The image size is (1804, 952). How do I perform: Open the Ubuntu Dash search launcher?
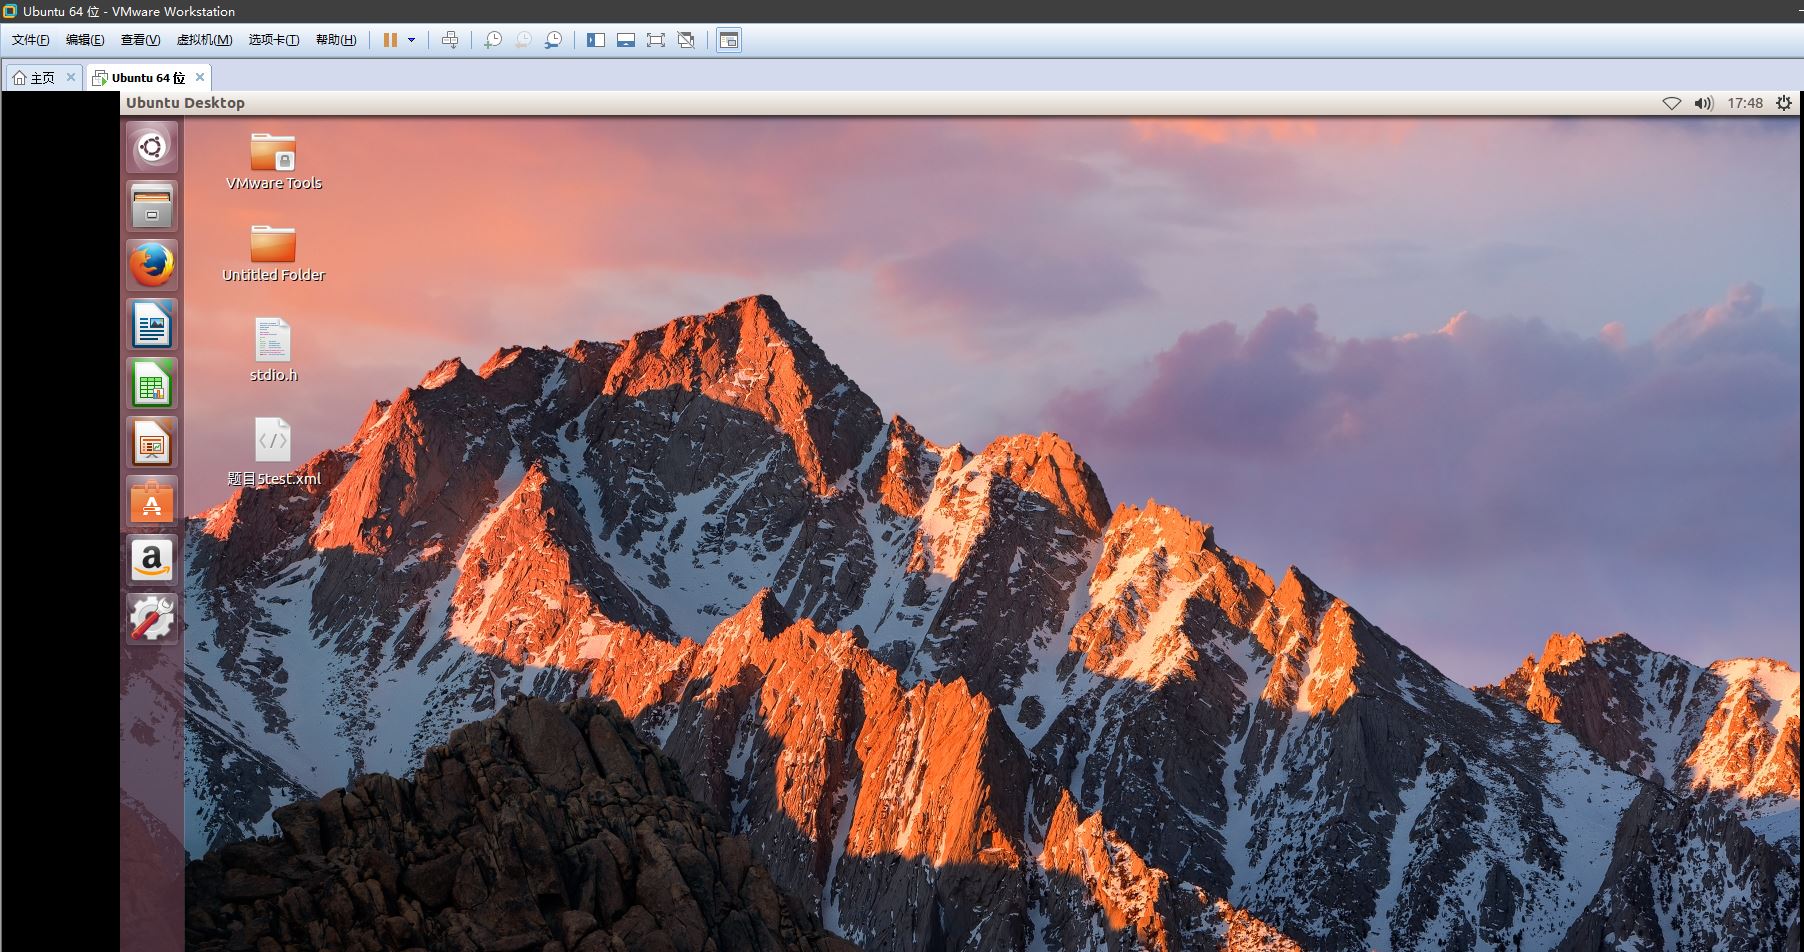[152, 147]
